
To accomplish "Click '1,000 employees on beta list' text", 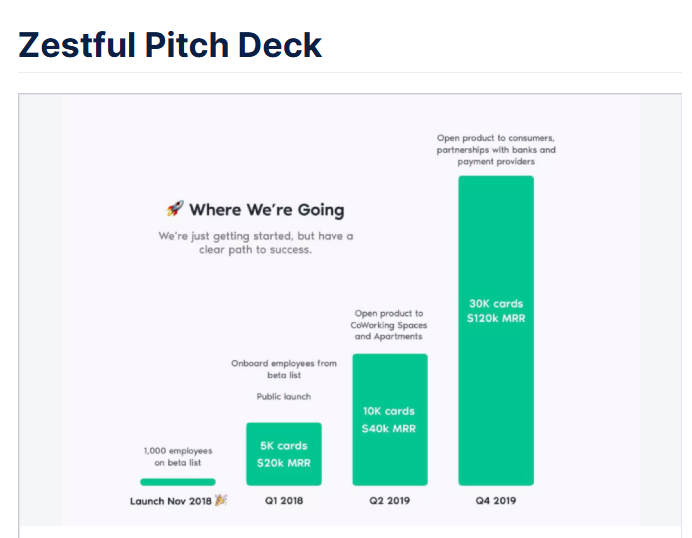I will 178,456.
